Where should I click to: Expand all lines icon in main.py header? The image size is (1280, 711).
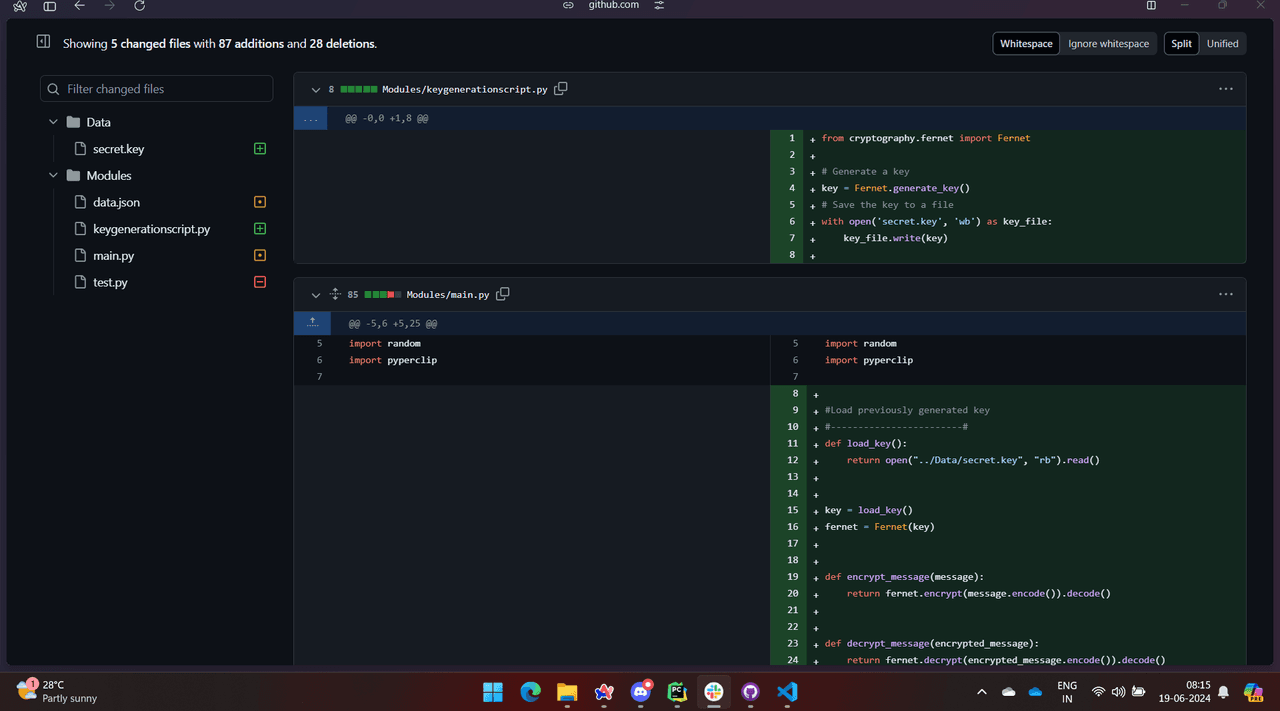pos(335,295)
